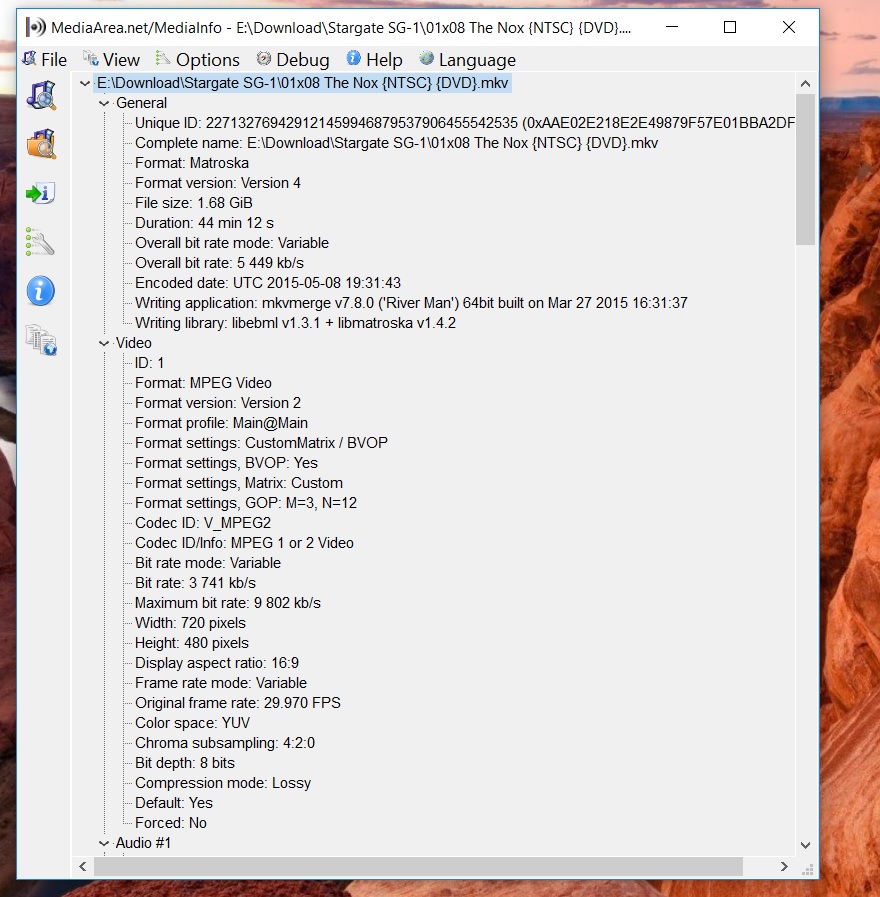Select the 'Display aspect ratio: 16:9' row
880x897 pixels.
217,664
